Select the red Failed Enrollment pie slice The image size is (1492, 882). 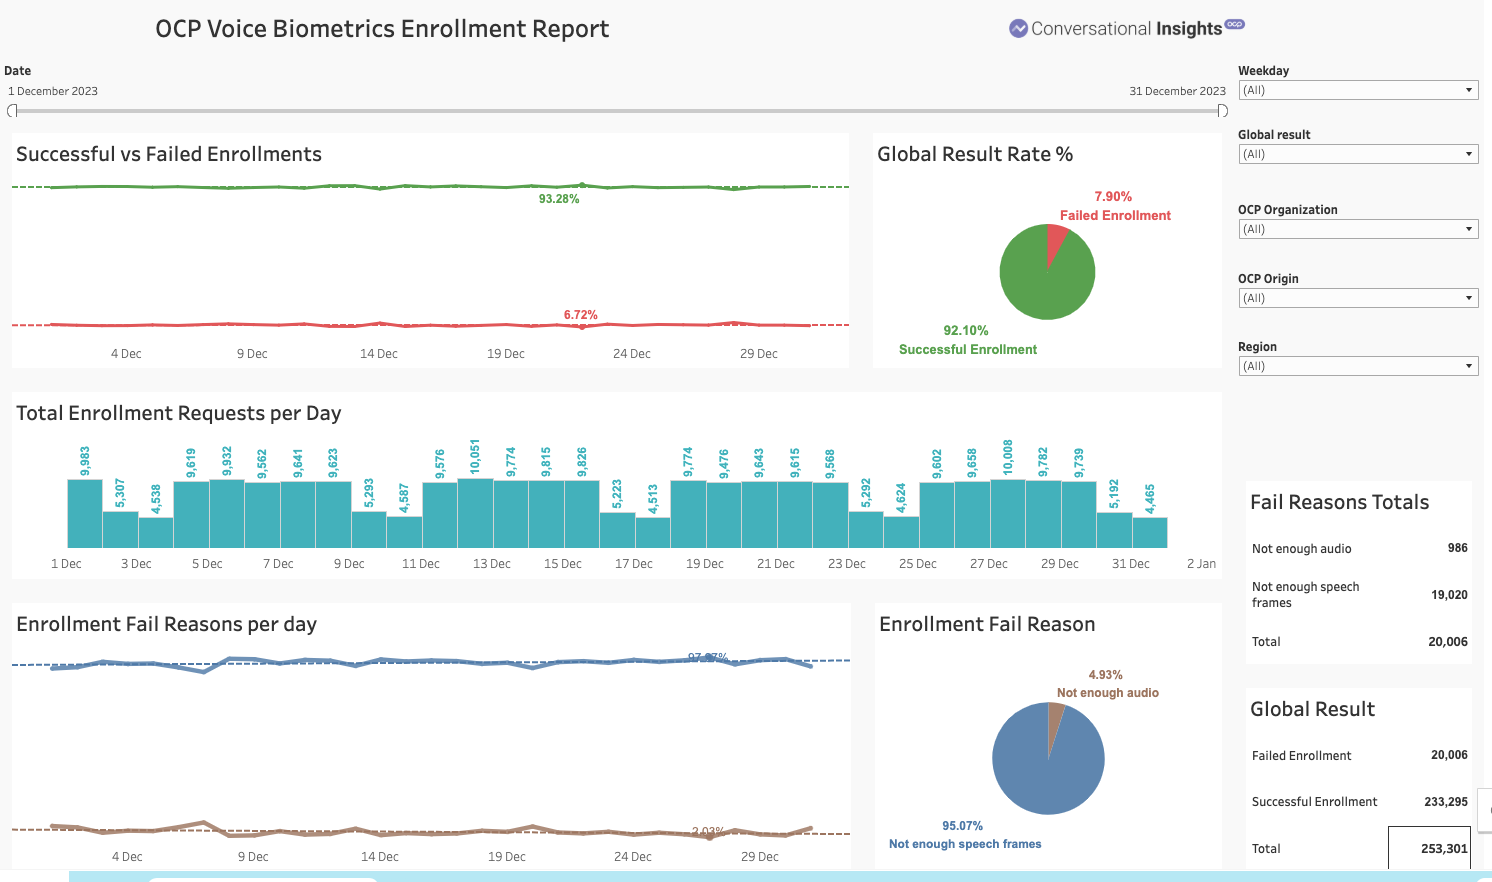tap(1055, 240)
